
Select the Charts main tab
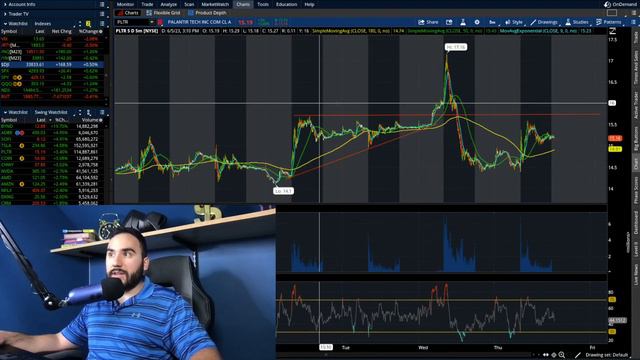point(243,4)
